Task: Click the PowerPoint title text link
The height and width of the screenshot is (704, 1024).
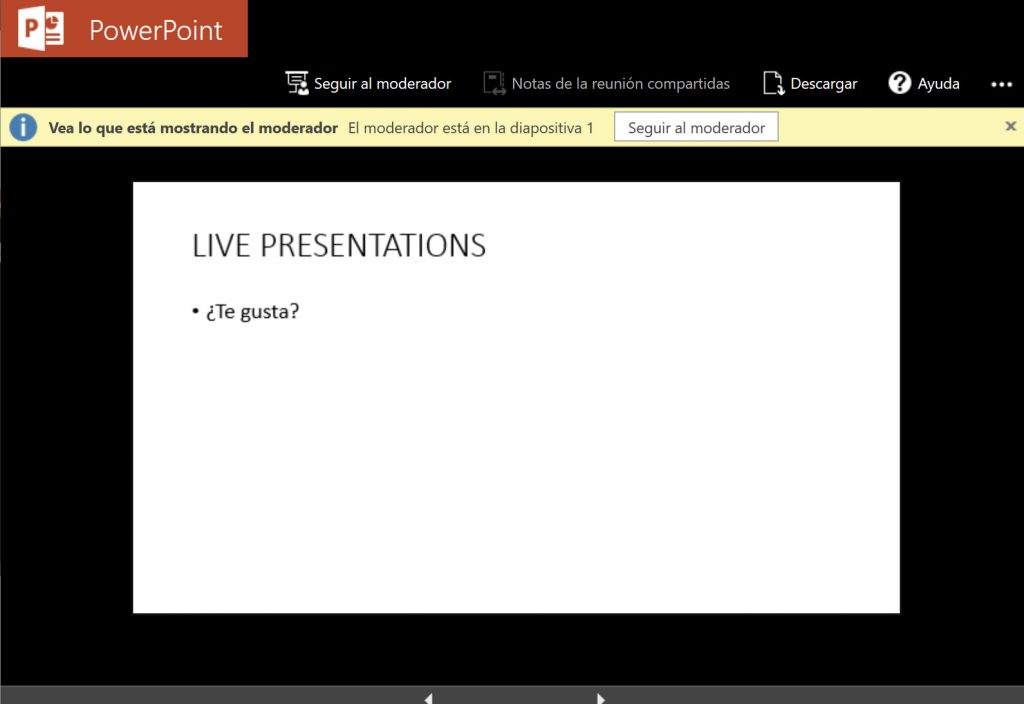Action: tap(155, 29)
